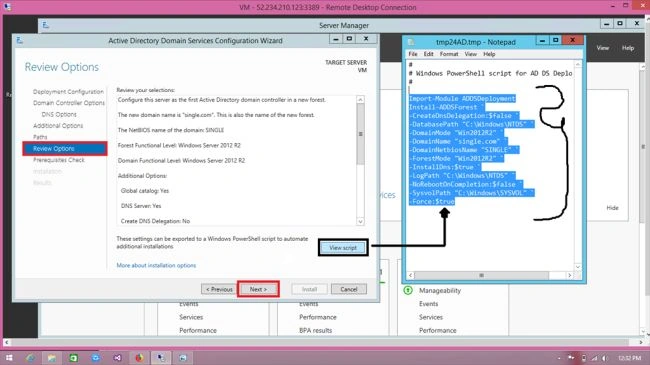The width and height of the screenshot is (650, 365).
Task: Click Notepad vertical scroll down arrow
Action: coord(578,267)
